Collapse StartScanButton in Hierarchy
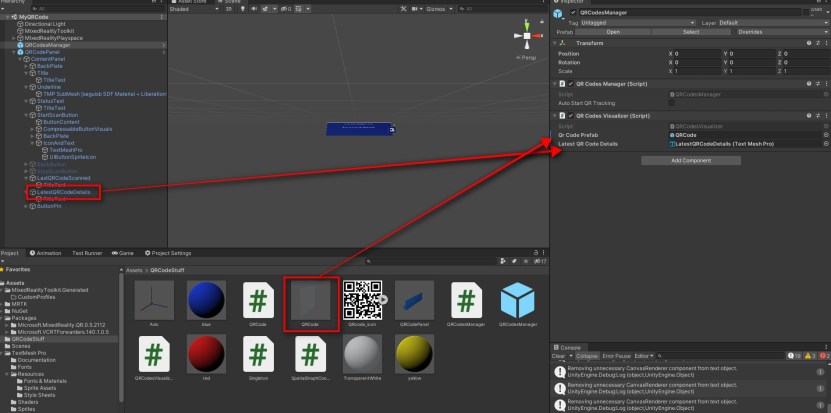 [26, 115]
